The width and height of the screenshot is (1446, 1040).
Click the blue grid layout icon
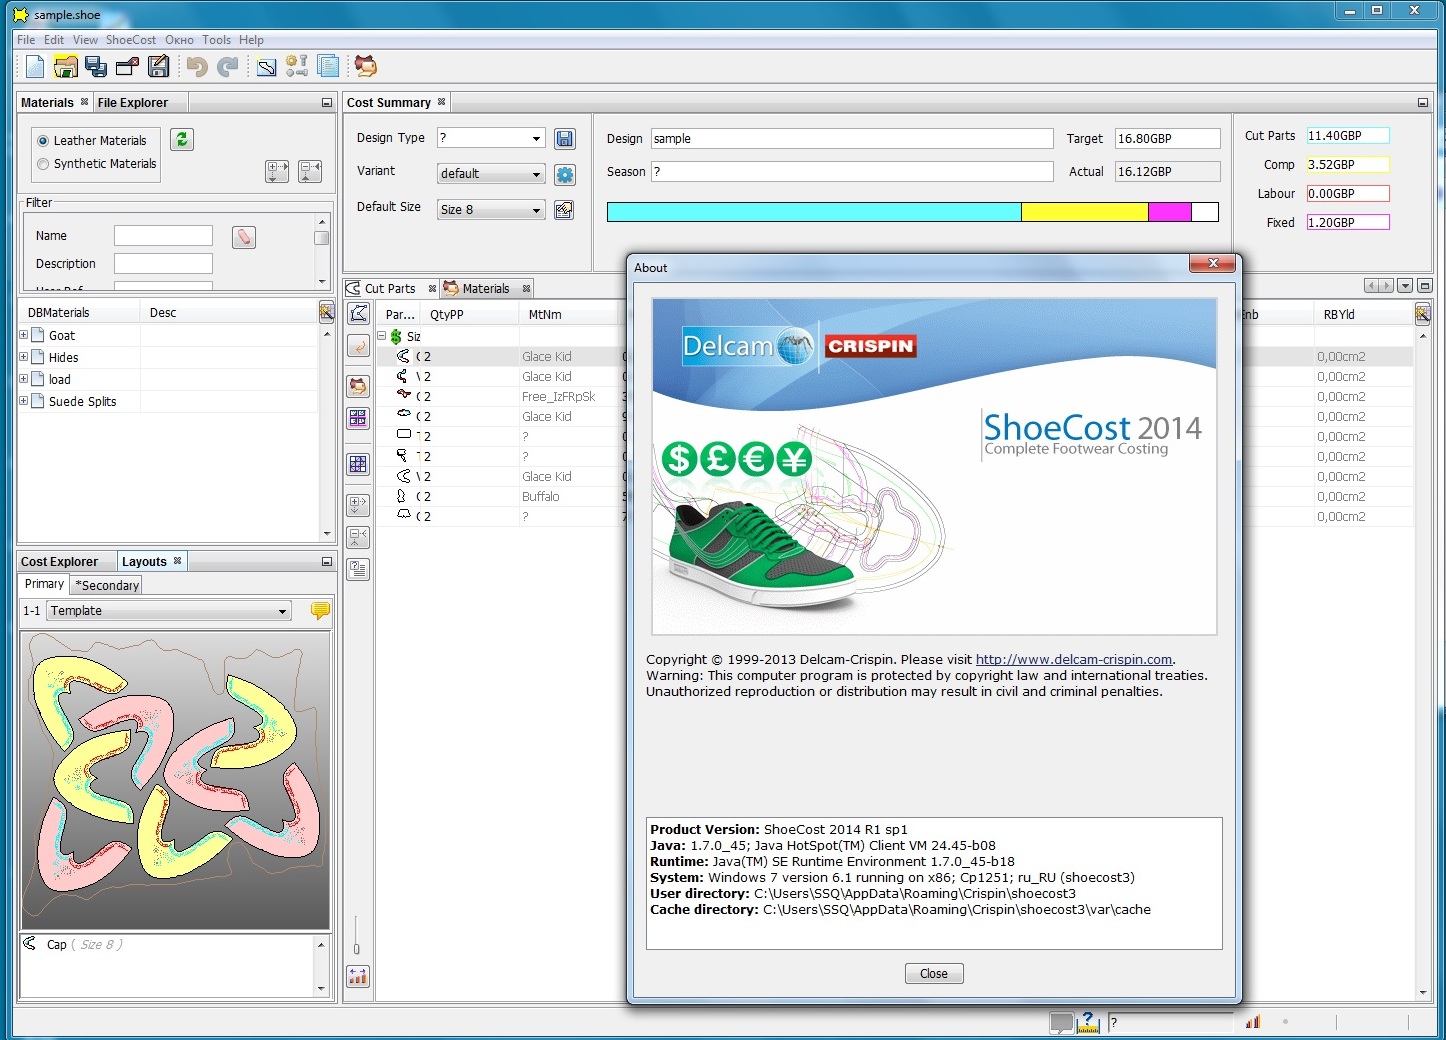(358, 464)
